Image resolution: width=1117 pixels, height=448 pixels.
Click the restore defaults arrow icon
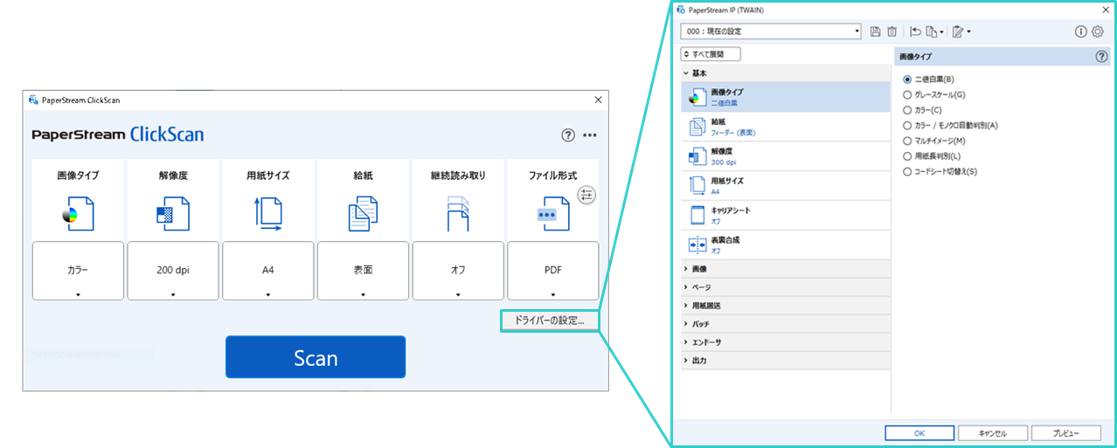tap(915, 31)
